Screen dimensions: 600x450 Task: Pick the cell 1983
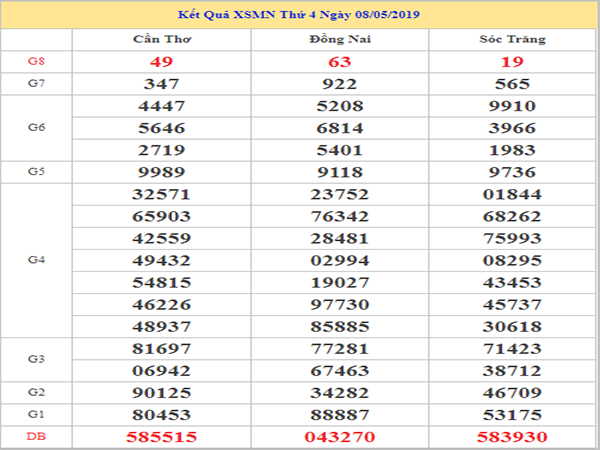(512, 150)
